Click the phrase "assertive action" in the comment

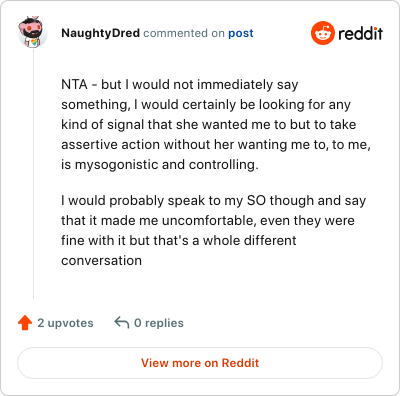click(111, 144)
